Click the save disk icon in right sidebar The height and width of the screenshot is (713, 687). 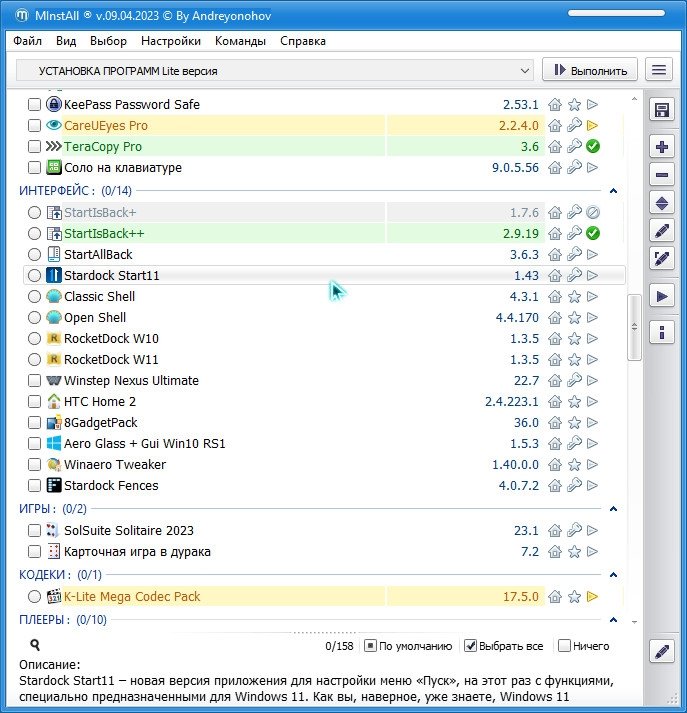click(662, 110)
